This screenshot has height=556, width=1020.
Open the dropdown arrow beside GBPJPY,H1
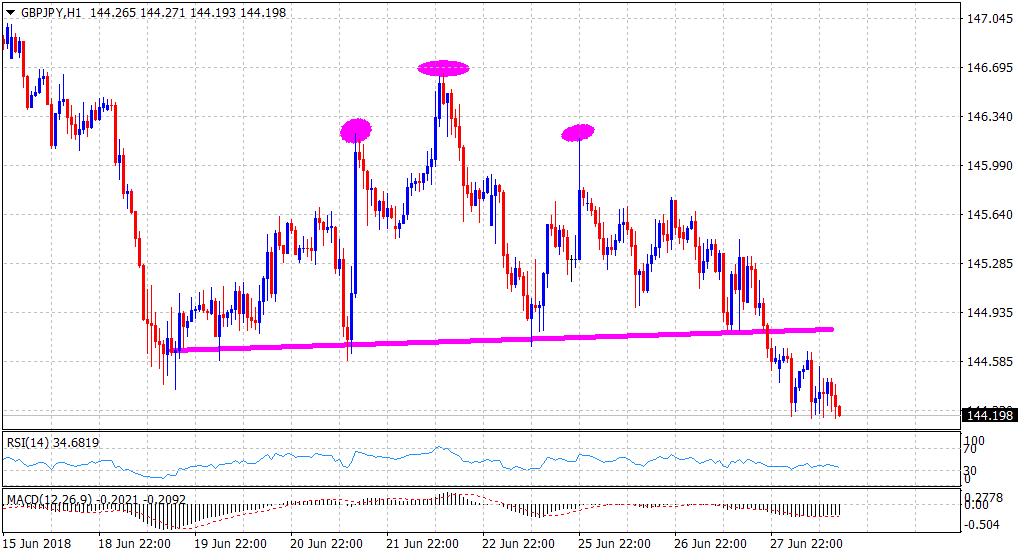click(x=11, y=14)
